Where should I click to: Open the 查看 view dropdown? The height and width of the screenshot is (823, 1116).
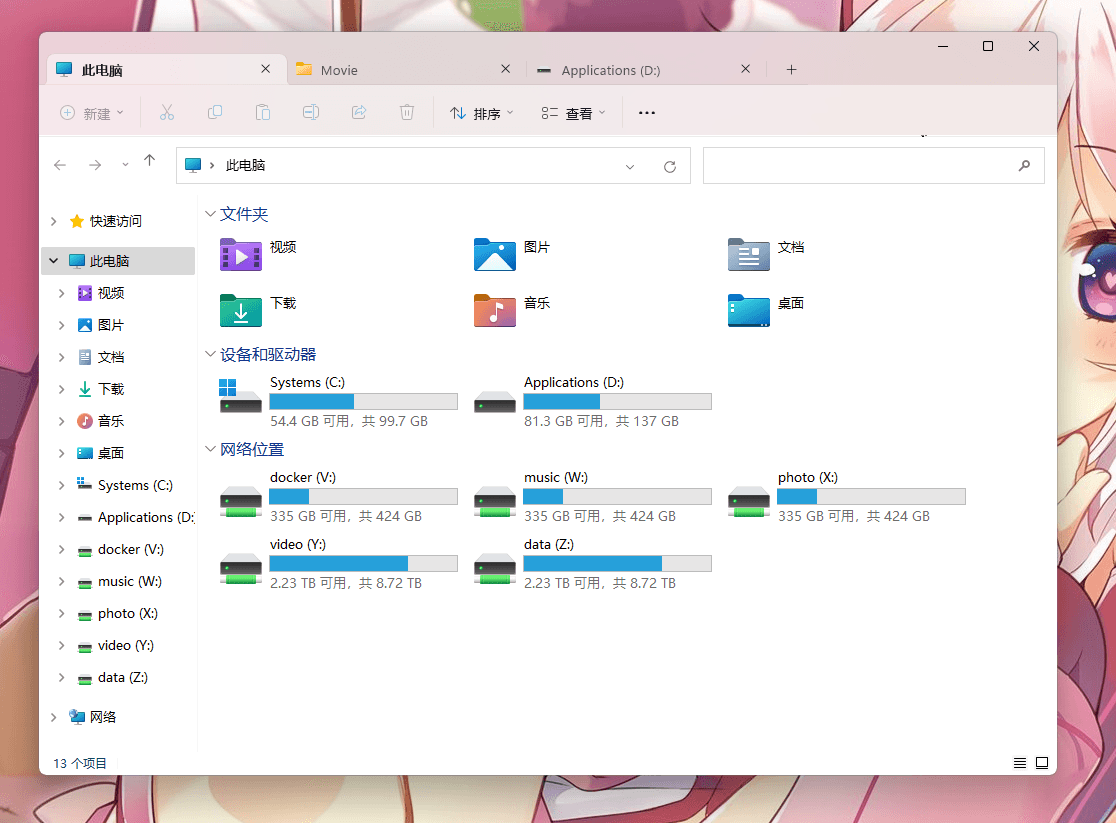point(573,113)
